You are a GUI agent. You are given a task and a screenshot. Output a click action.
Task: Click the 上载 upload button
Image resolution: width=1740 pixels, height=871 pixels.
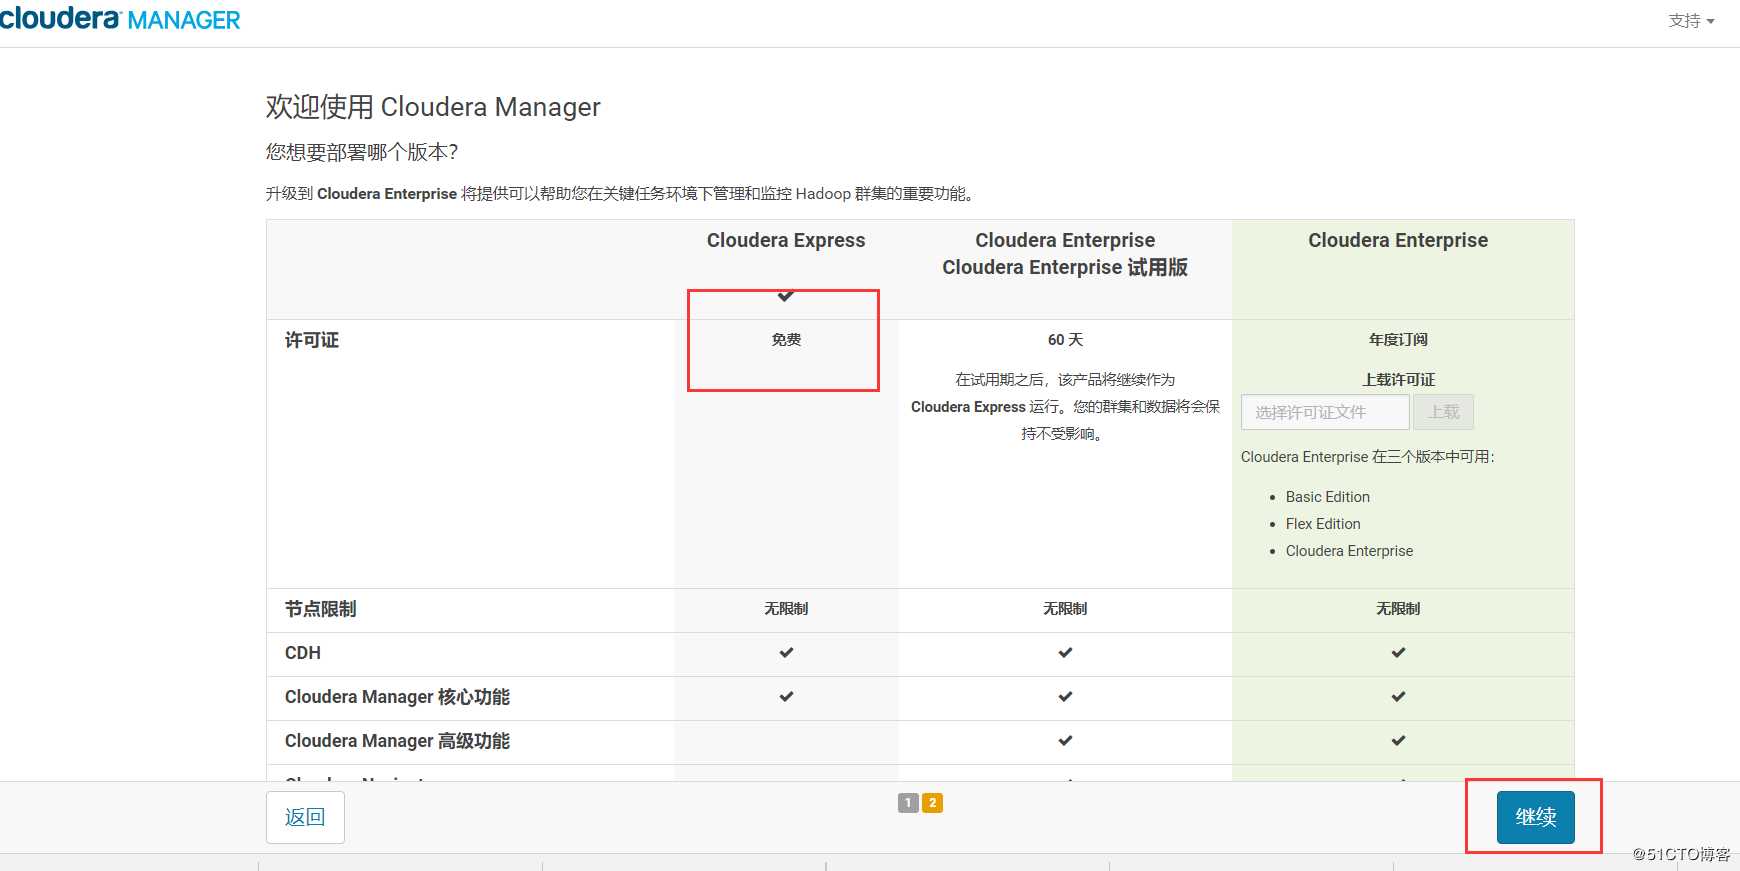(x=1443, y=412)
